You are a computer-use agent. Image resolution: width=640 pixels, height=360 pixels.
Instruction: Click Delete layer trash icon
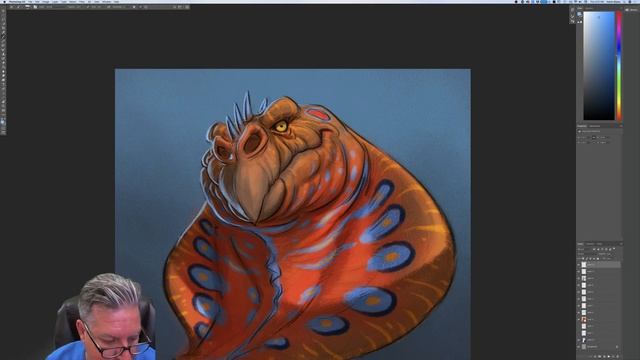618,356
